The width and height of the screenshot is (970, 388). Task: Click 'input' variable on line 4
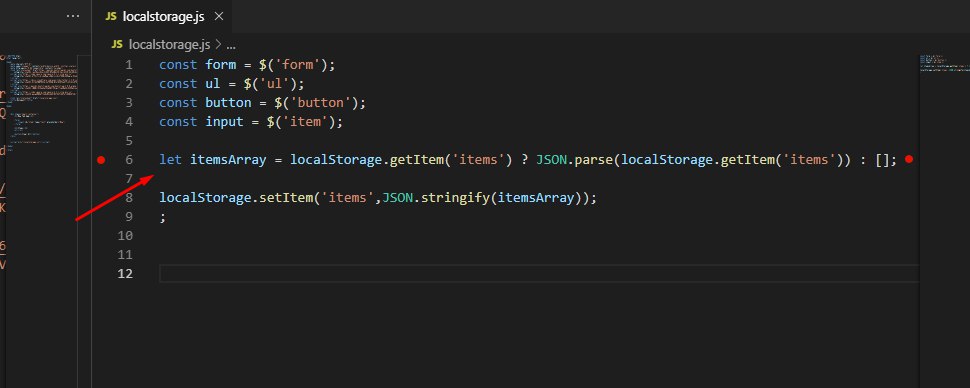[x=225, y=122]
